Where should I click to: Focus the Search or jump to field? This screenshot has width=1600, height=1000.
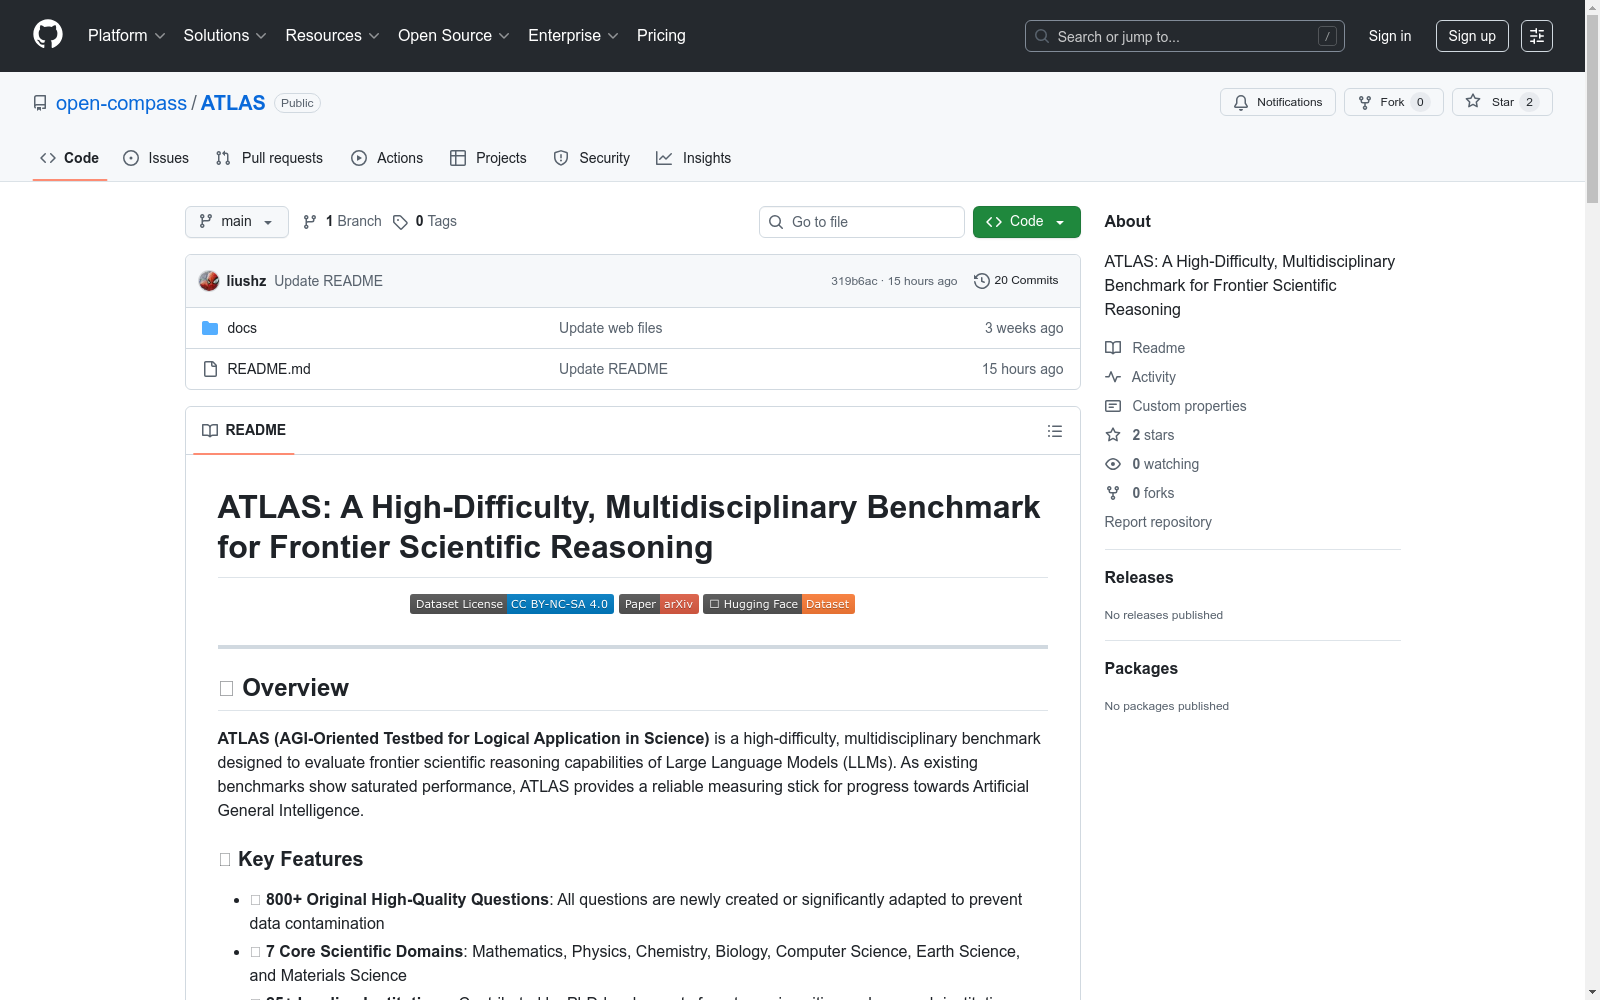pos(1184,36)
